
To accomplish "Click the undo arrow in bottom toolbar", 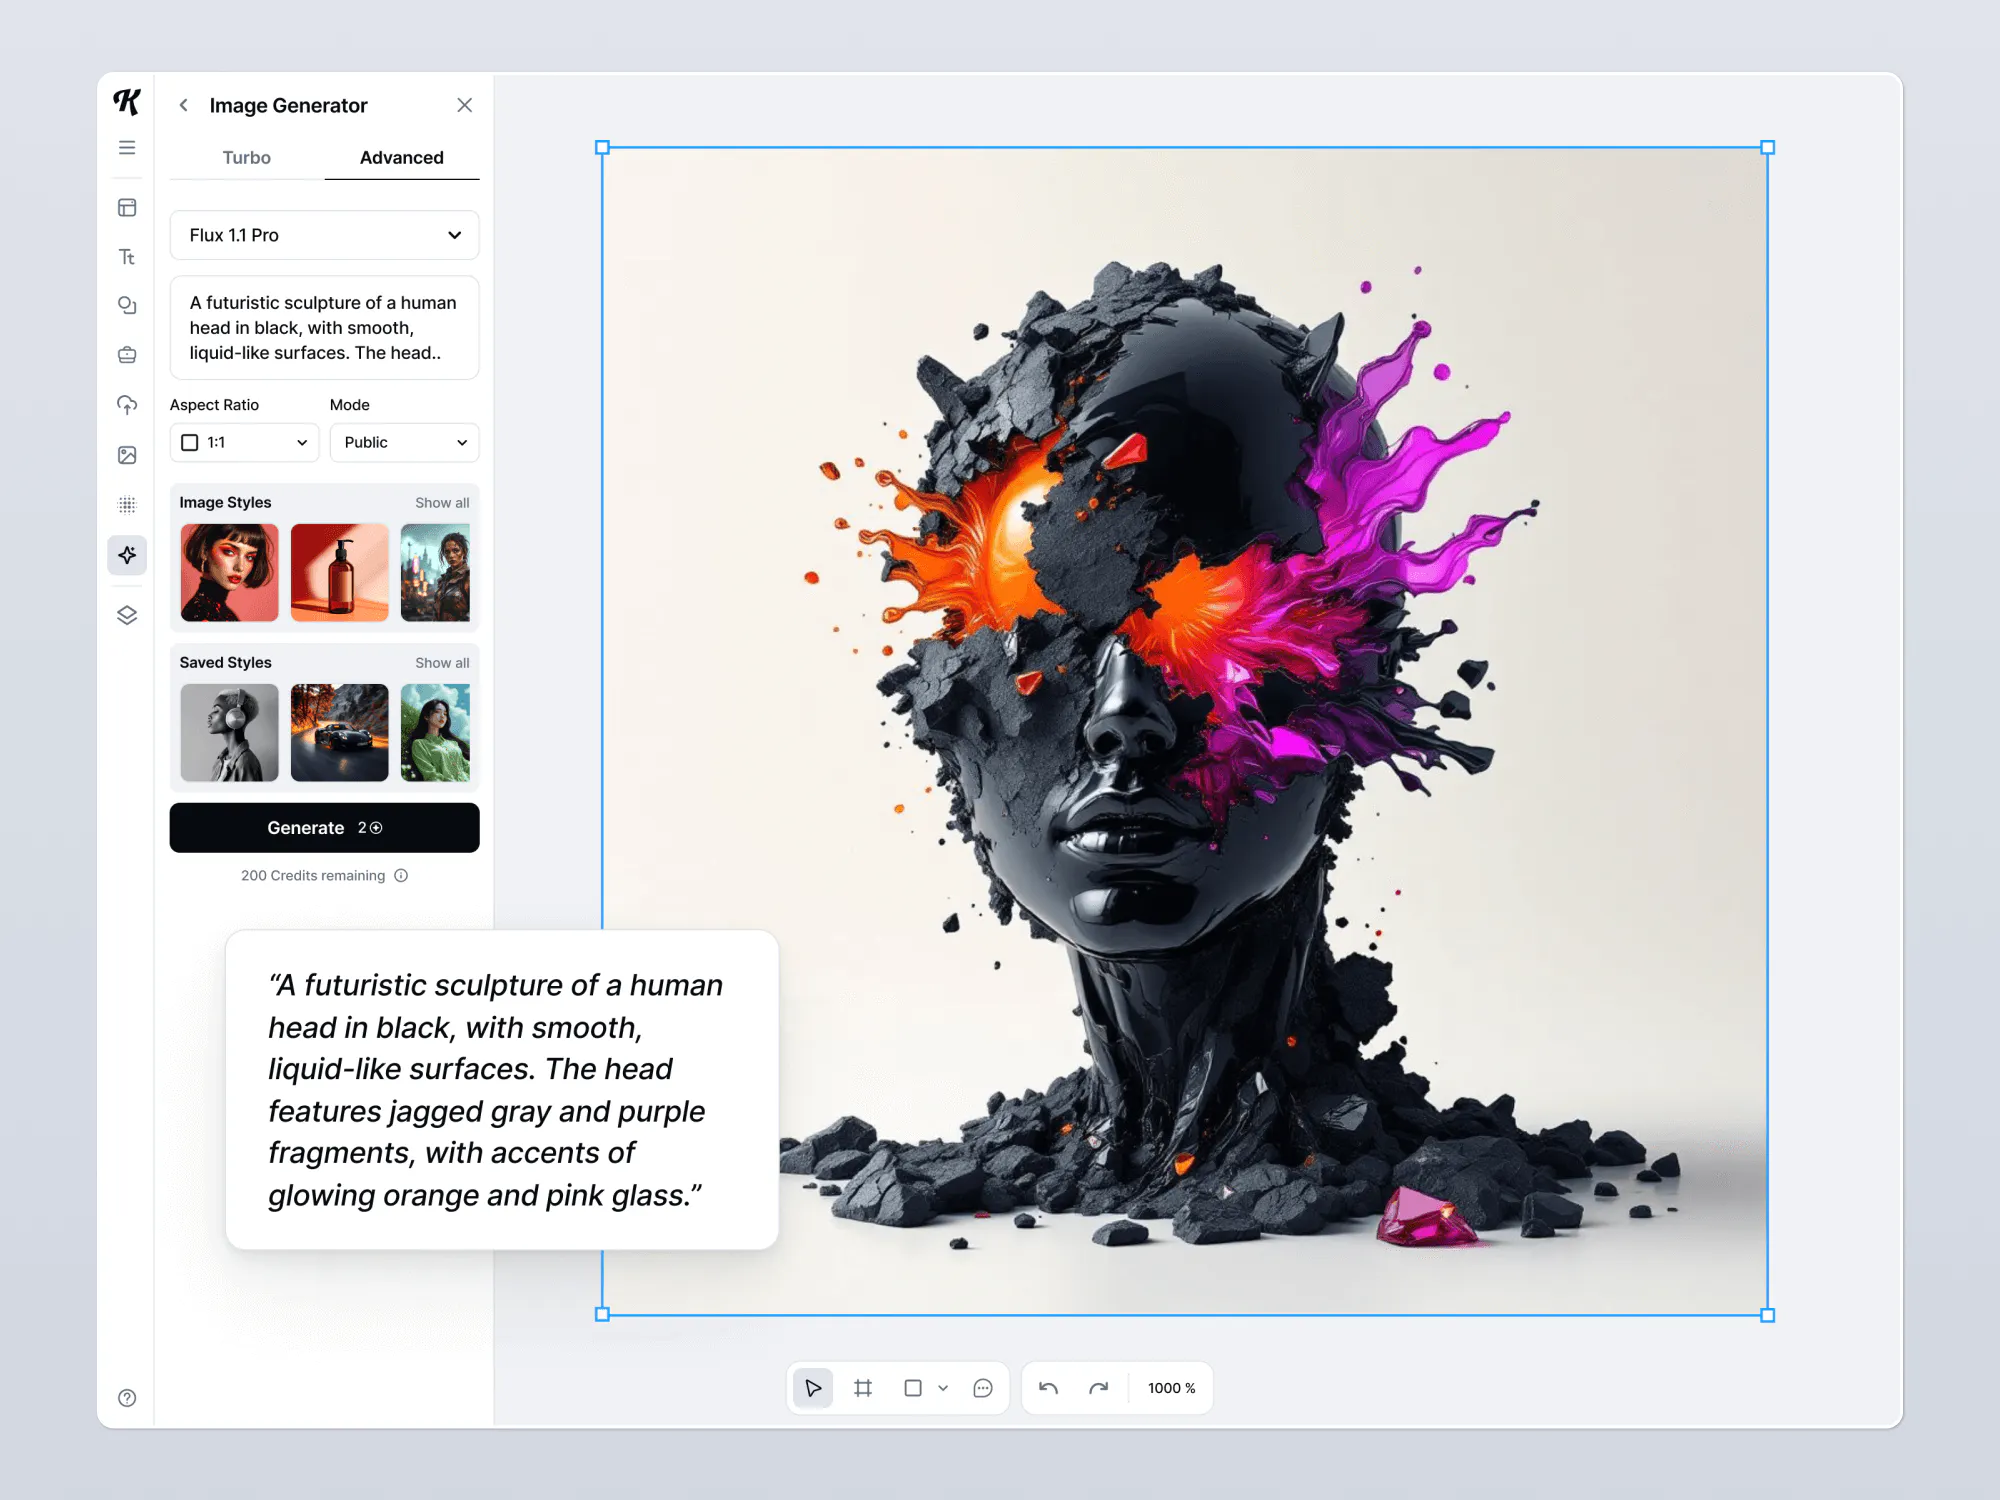I will point(1049,1388).
